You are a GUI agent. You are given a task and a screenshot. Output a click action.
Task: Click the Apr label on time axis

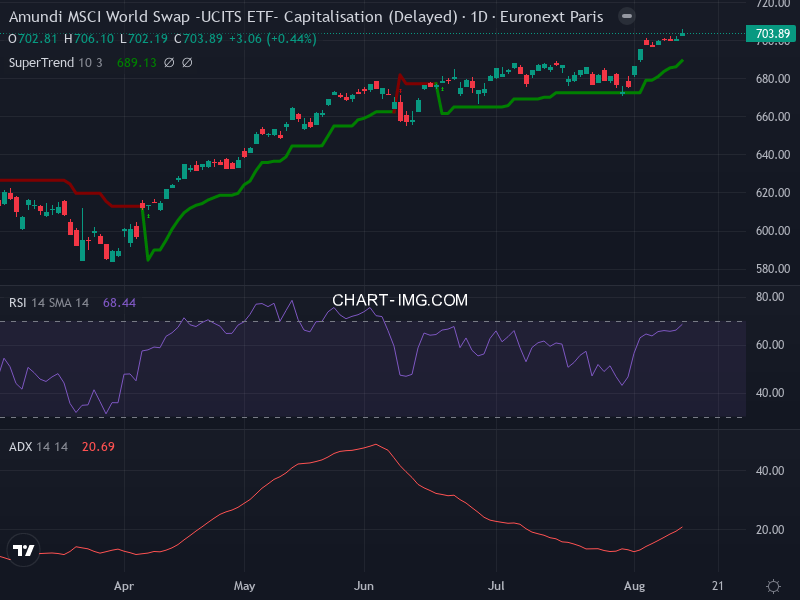point(124,586)
